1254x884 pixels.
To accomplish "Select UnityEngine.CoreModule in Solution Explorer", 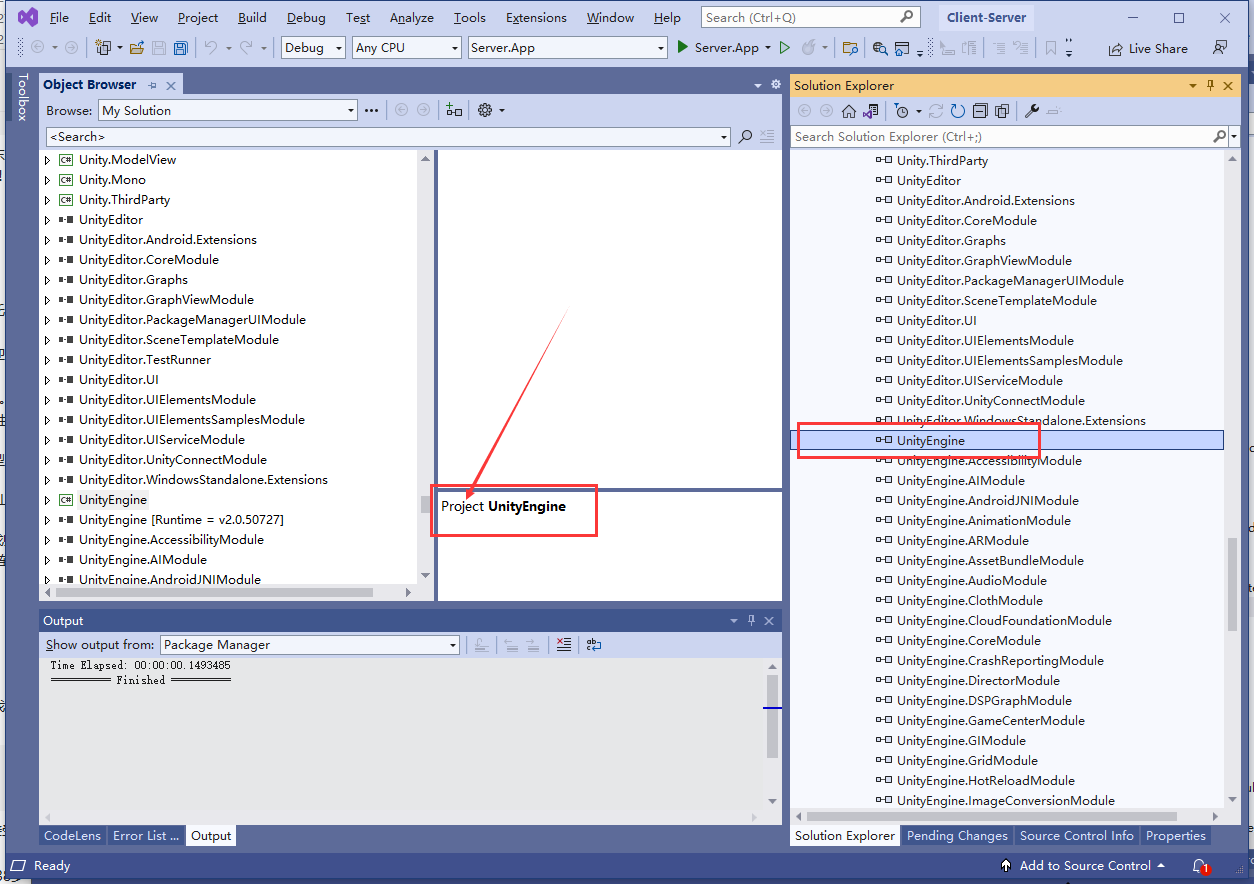I will tap(969, 641).
